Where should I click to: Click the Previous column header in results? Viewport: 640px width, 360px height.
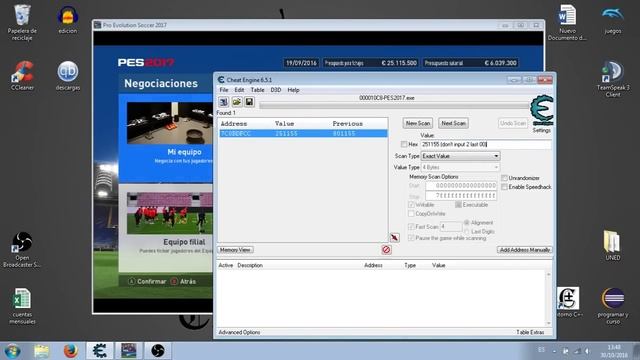[347, 124]
